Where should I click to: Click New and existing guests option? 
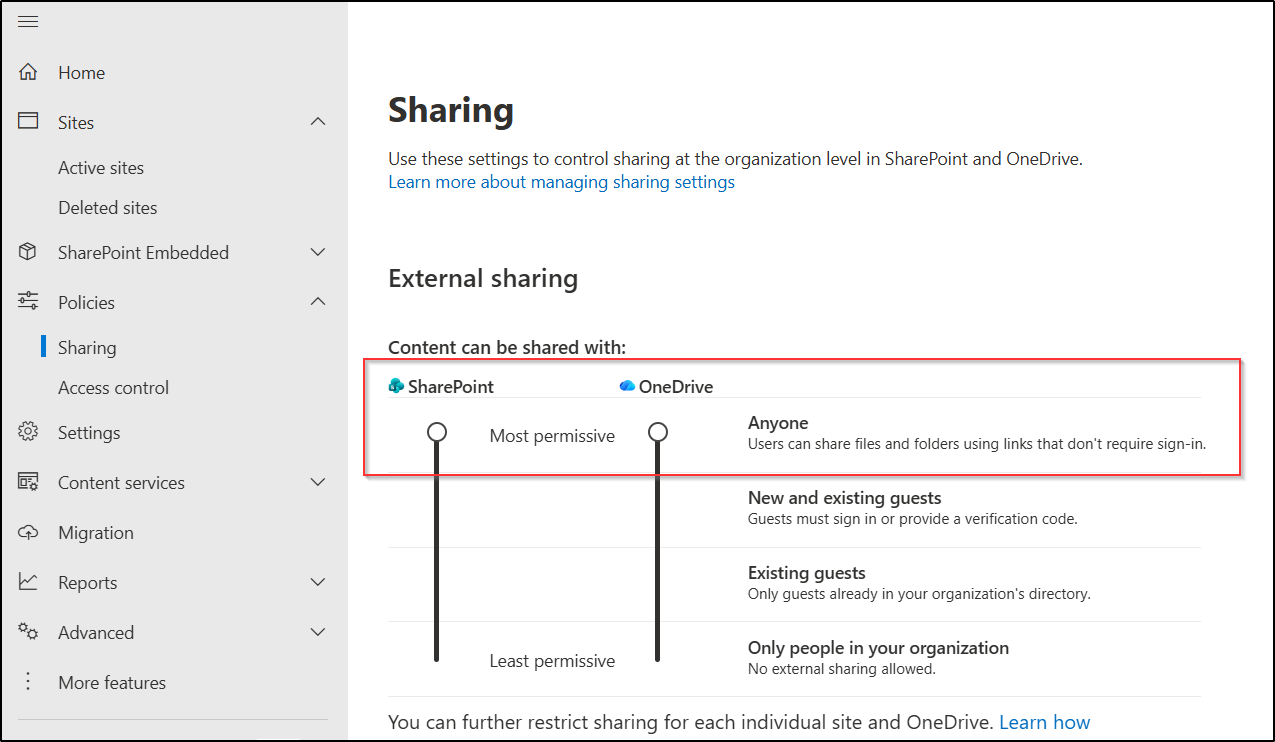click(845, 497)
